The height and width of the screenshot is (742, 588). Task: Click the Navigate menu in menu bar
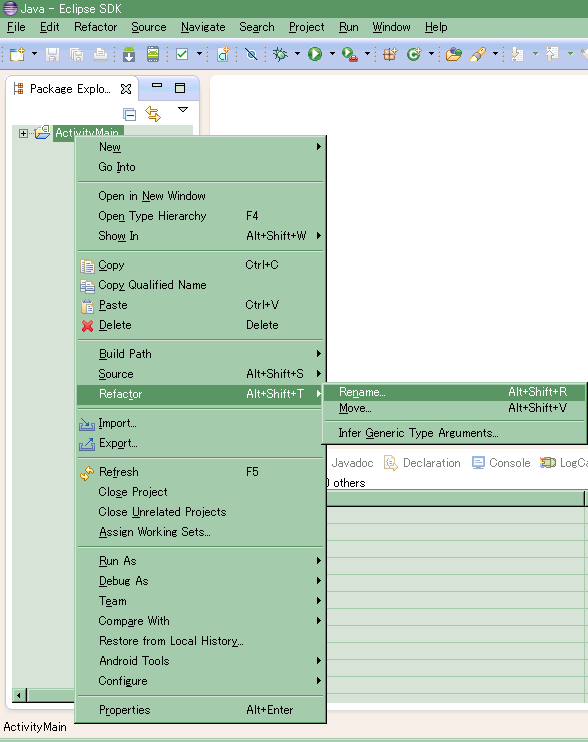tap(203, 27)
